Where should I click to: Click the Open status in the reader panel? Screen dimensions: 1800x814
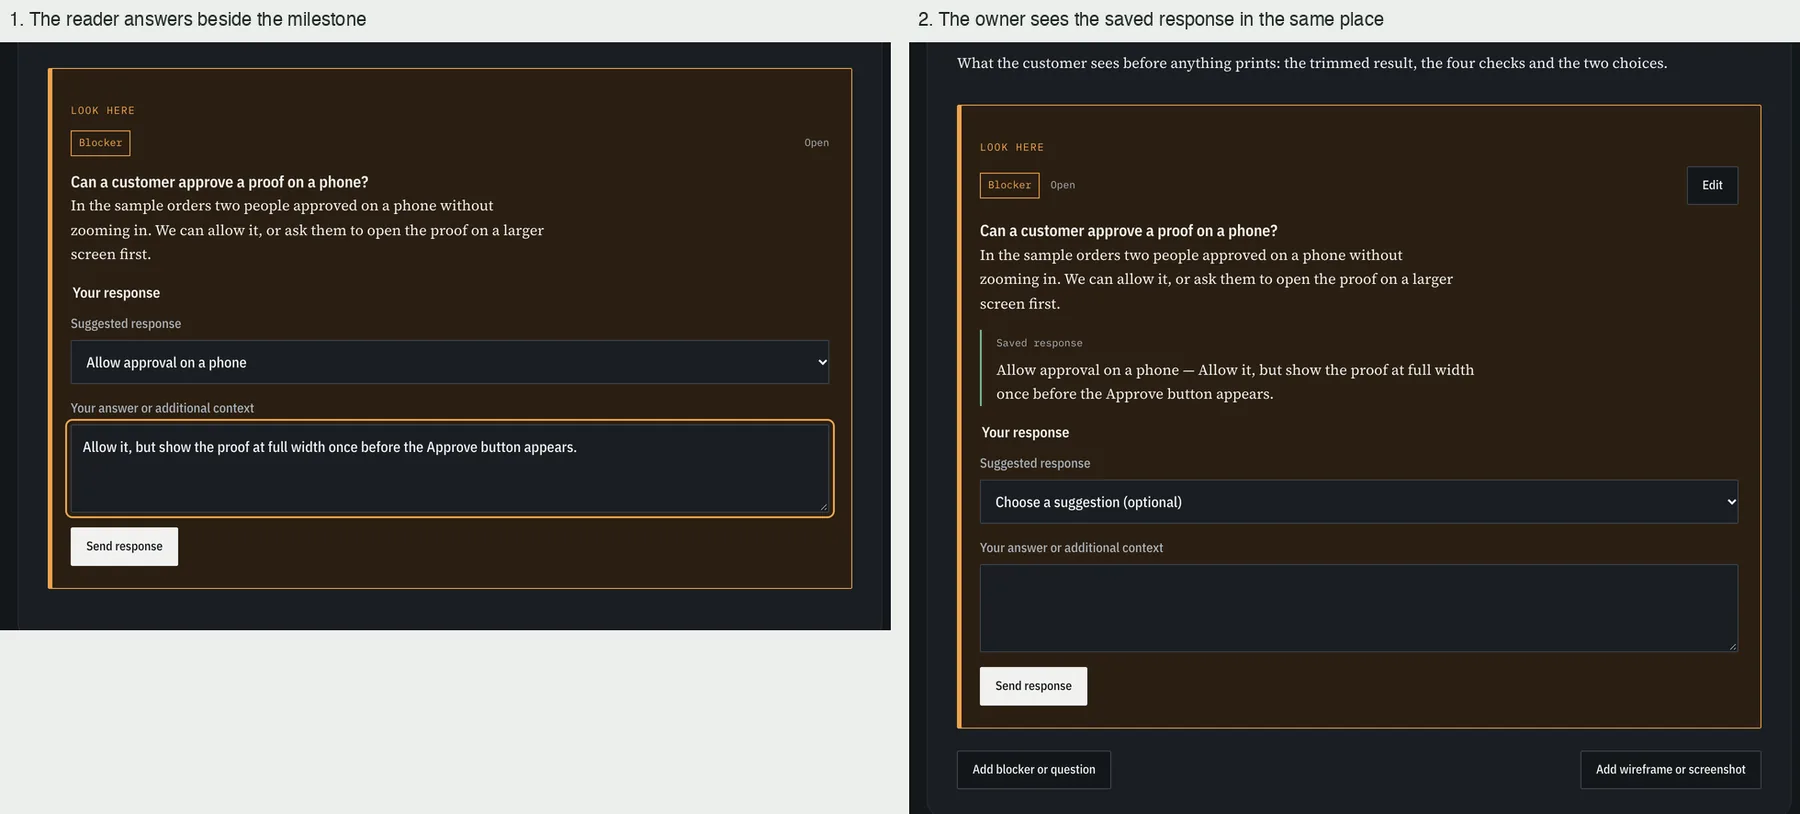pyautogui.click(x=816, y=143)
